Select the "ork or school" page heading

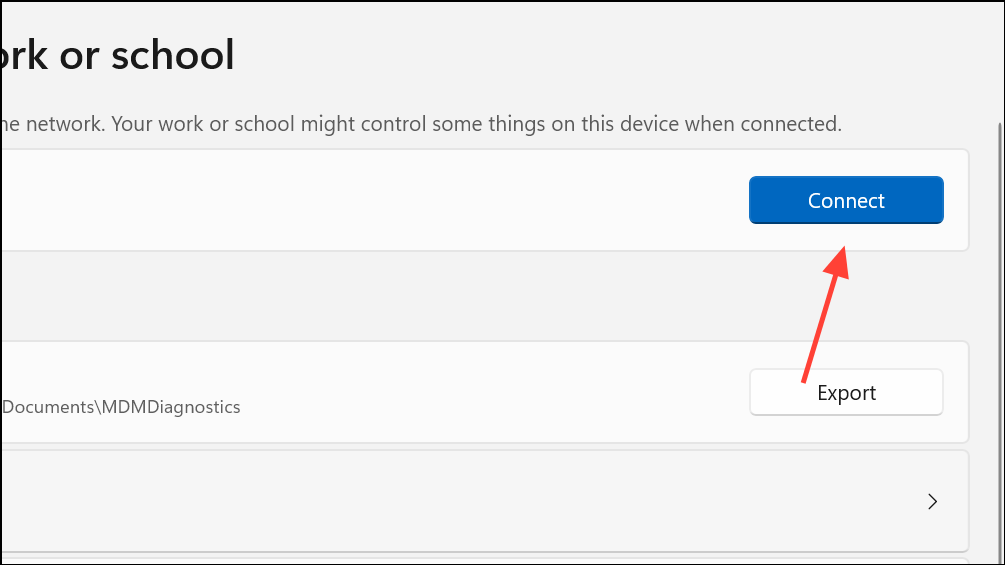(117, 55)
